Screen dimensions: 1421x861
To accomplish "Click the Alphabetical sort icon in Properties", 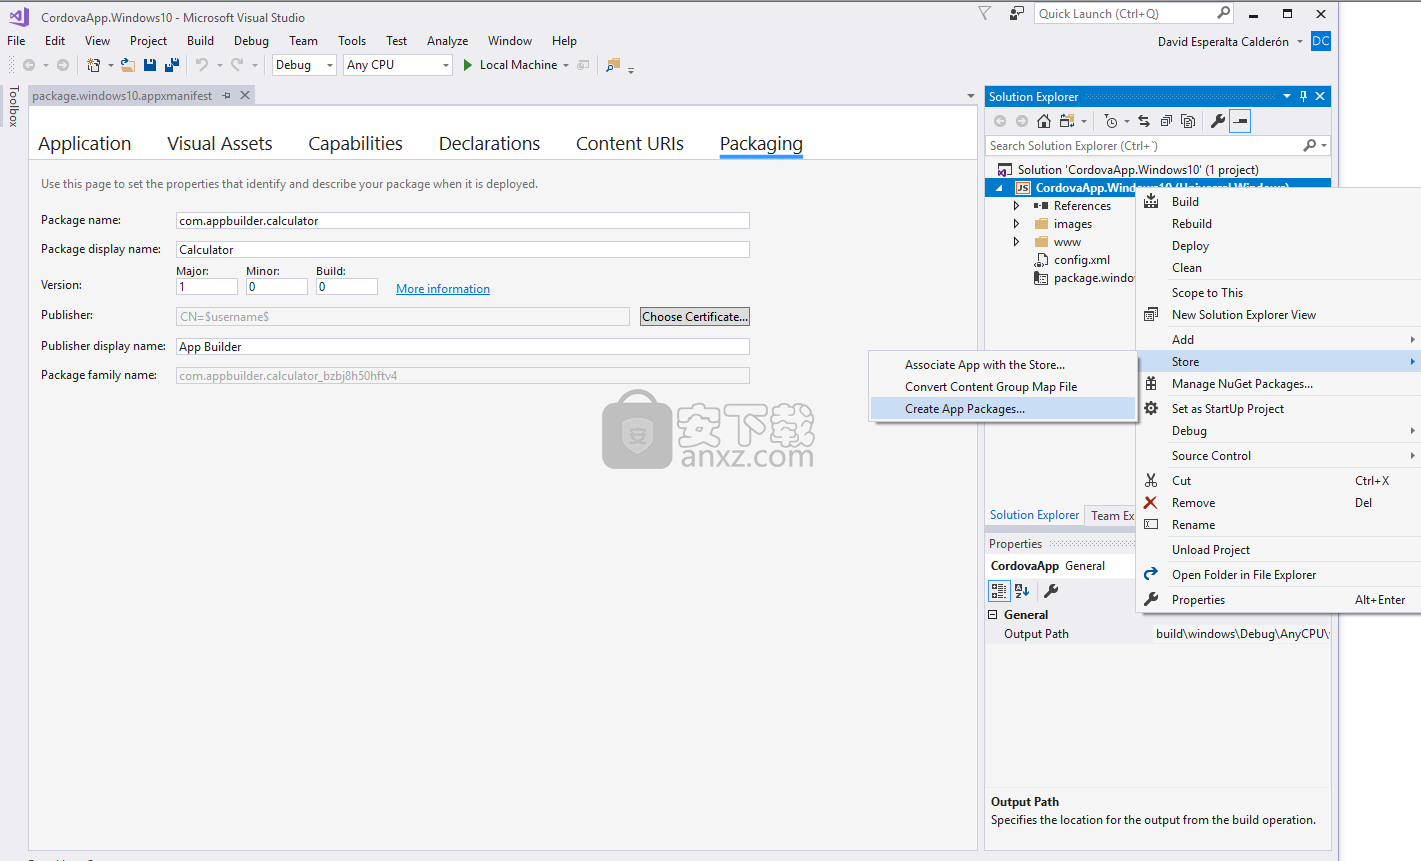I will [x=1022, y=591].
